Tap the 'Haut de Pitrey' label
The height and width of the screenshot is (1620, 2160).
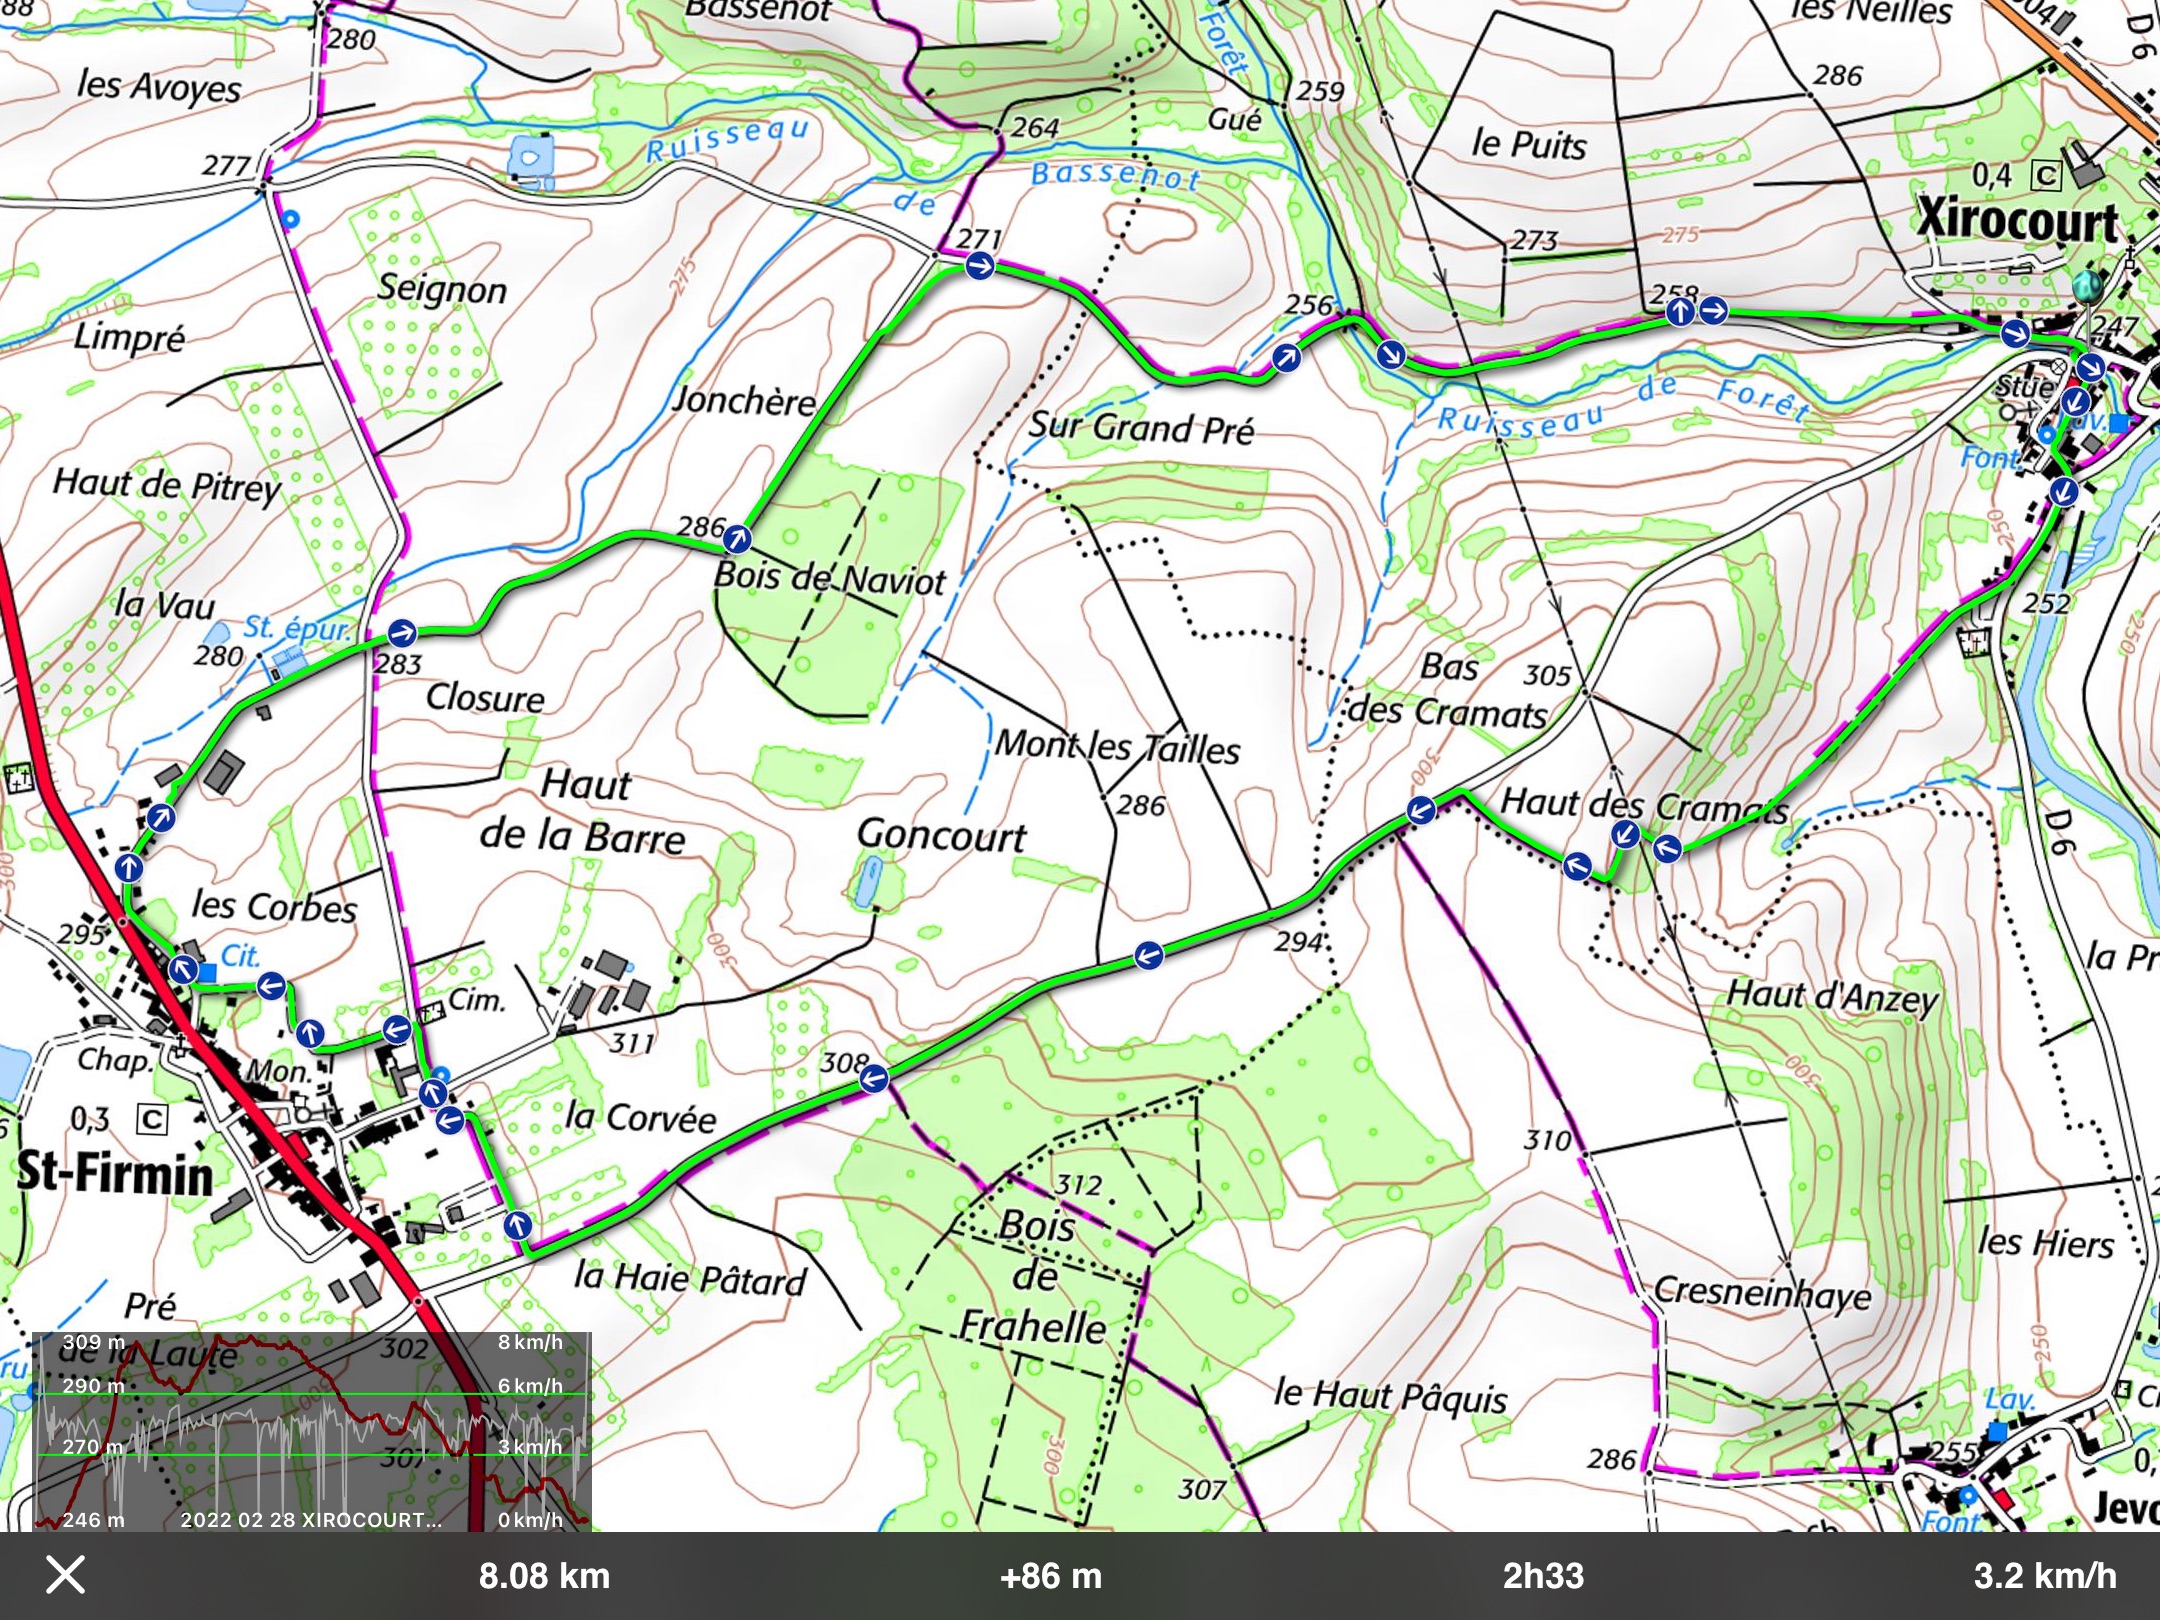point(167,485)
